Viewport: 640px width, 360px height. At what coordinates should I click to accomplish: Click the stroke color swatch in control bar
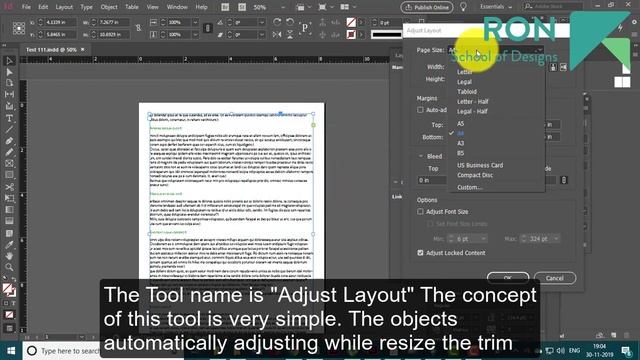(x=351, y=35)
